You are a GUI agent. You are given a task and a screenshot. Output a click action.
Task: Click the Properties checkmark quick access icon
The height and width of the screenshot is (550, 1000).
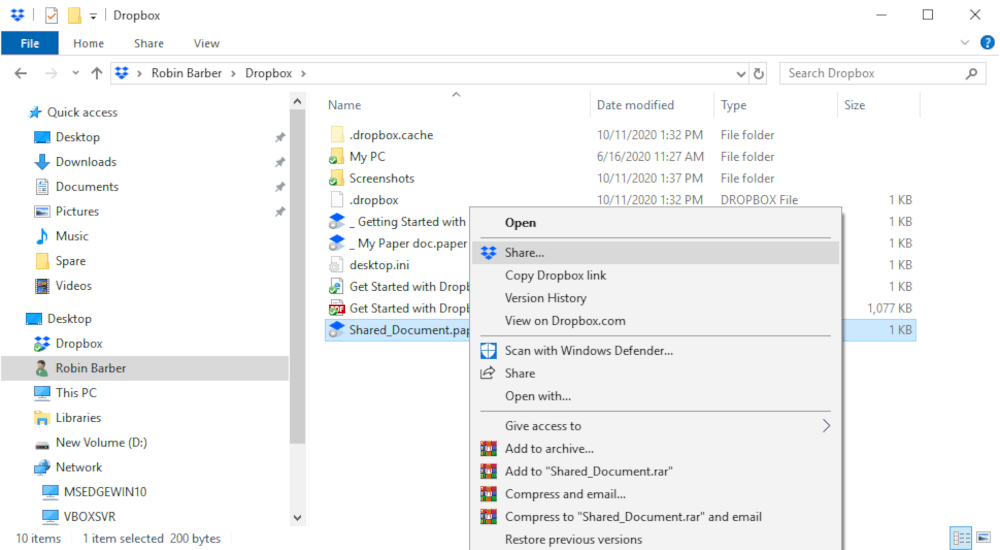52,15
